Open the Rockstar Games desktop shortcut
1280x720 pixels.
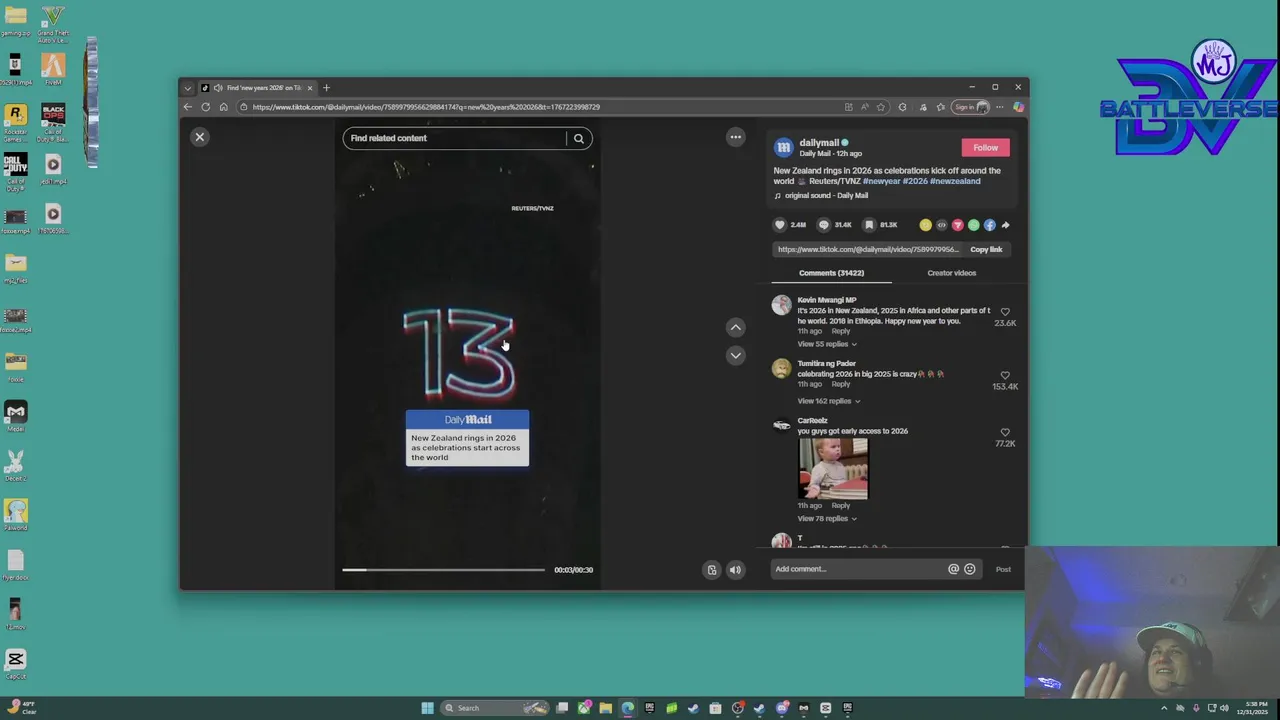[x=15, y=122]
